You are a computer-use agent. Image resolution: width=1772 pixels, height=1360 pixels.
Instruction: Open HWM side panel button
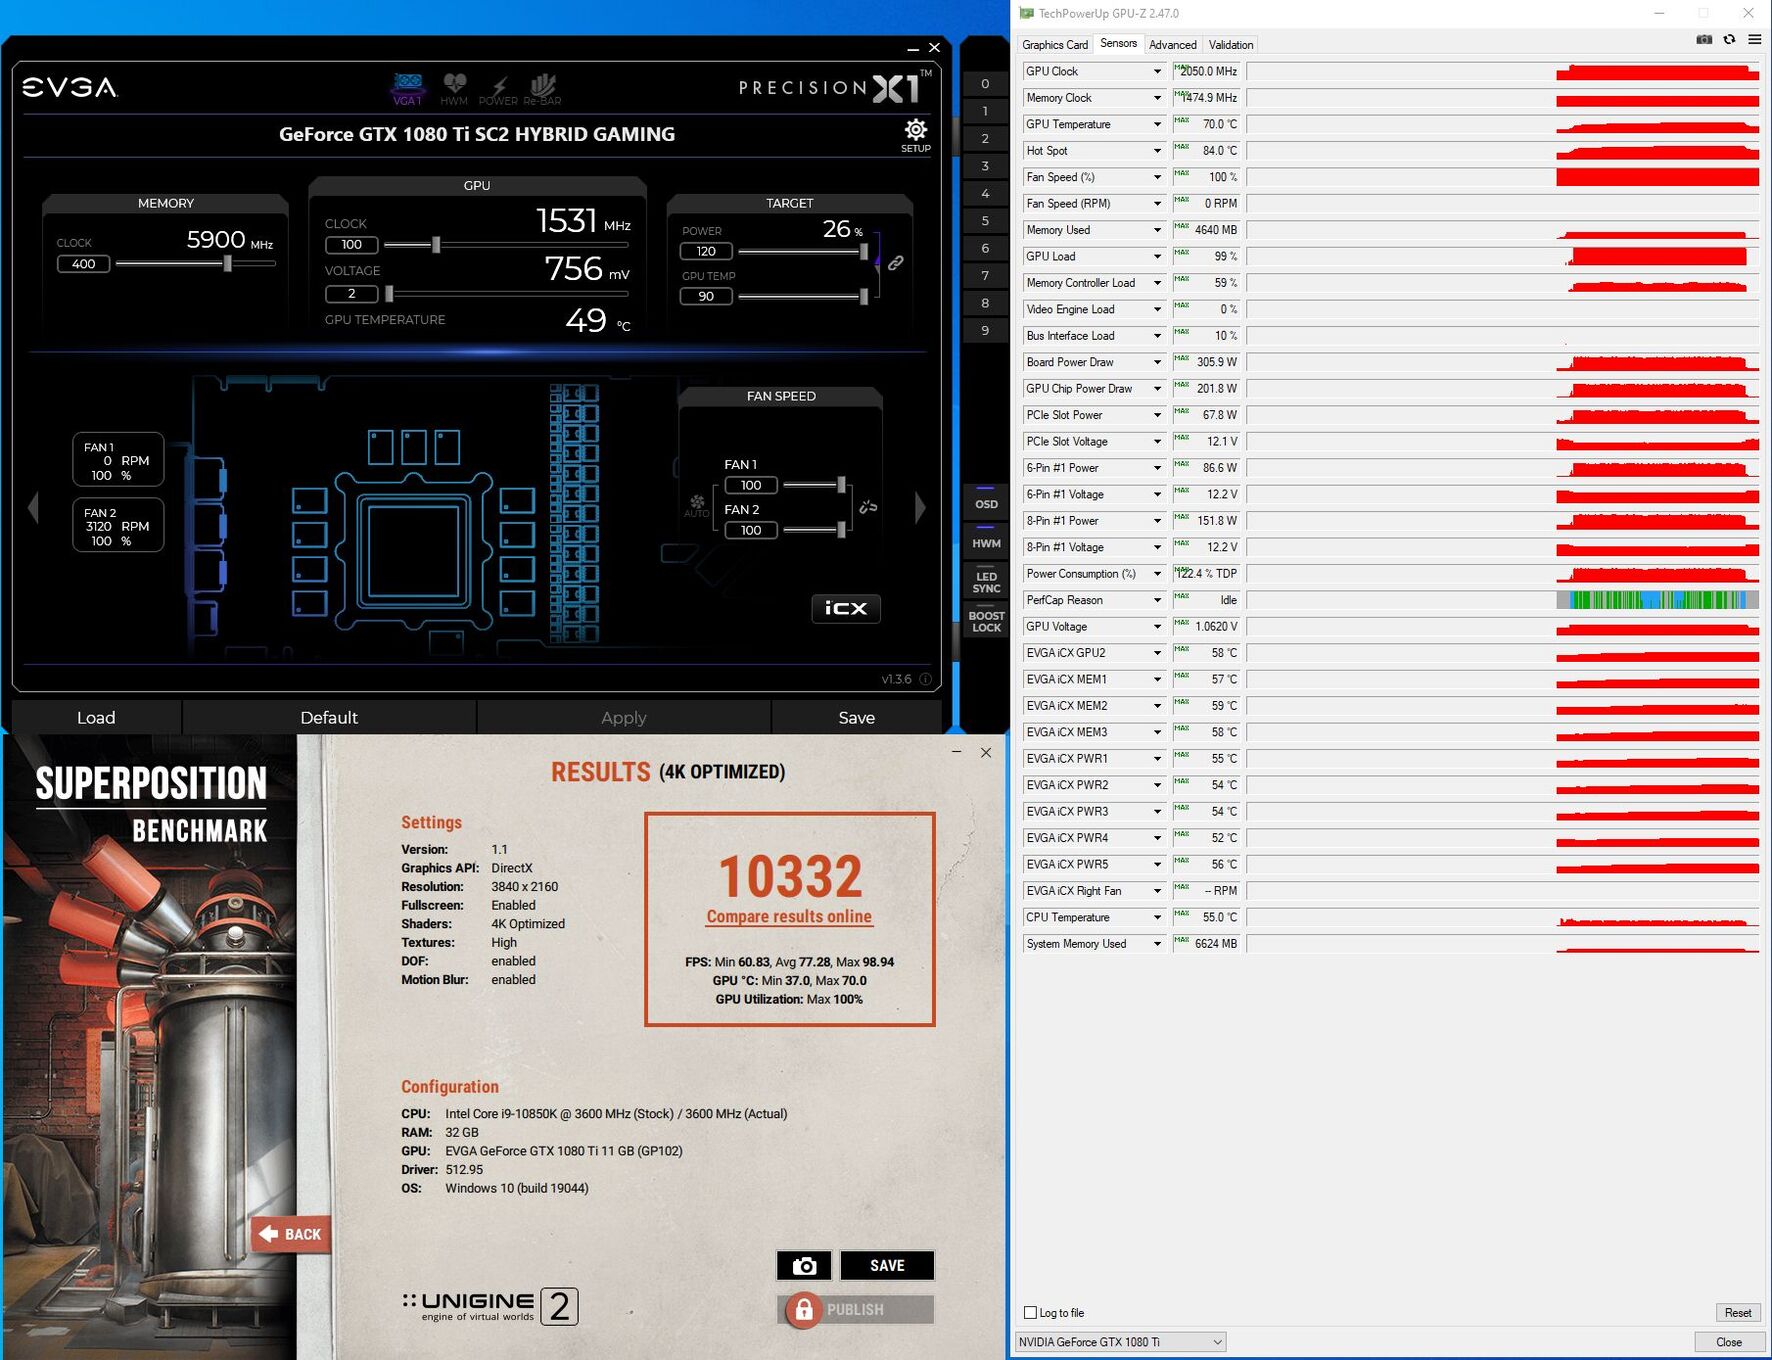point(986,543)
